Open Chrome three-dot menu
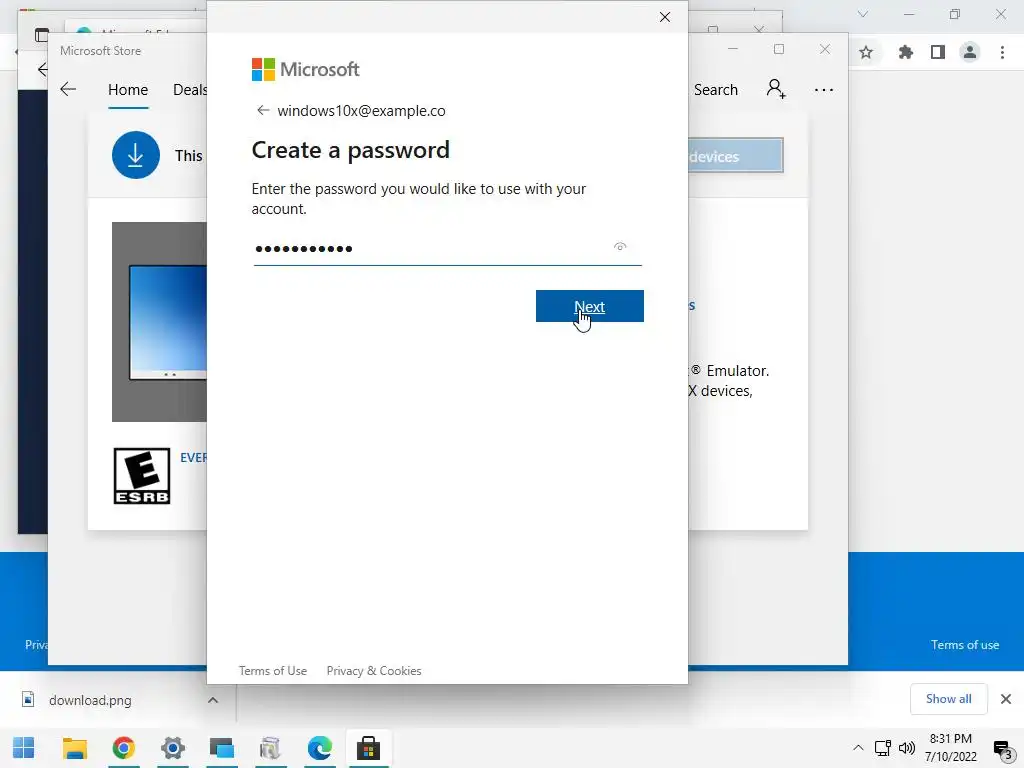This screenshot has height=768, width=1024. pos(1002,52)
